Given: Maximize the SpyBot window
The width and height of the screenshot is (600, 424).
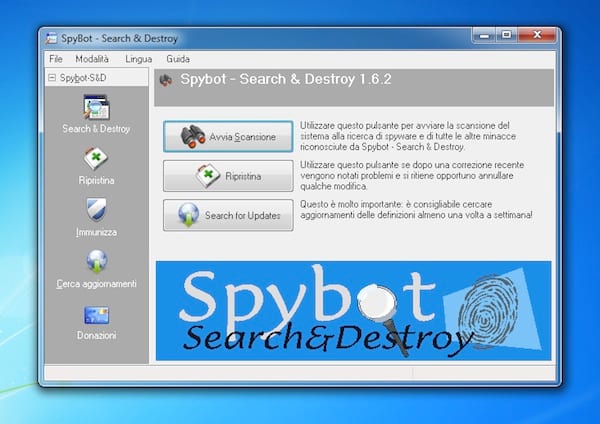Looking at the screenshot, I should [x=507, y=35].
